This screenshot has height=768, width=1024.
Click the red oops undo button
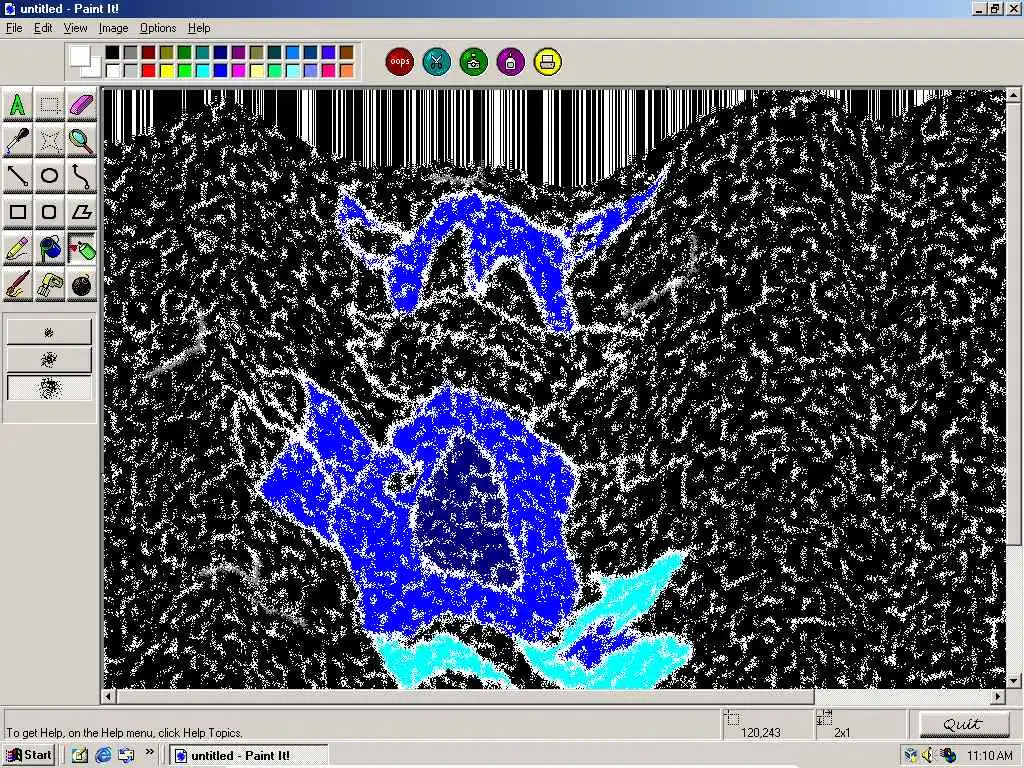point(400,62)
